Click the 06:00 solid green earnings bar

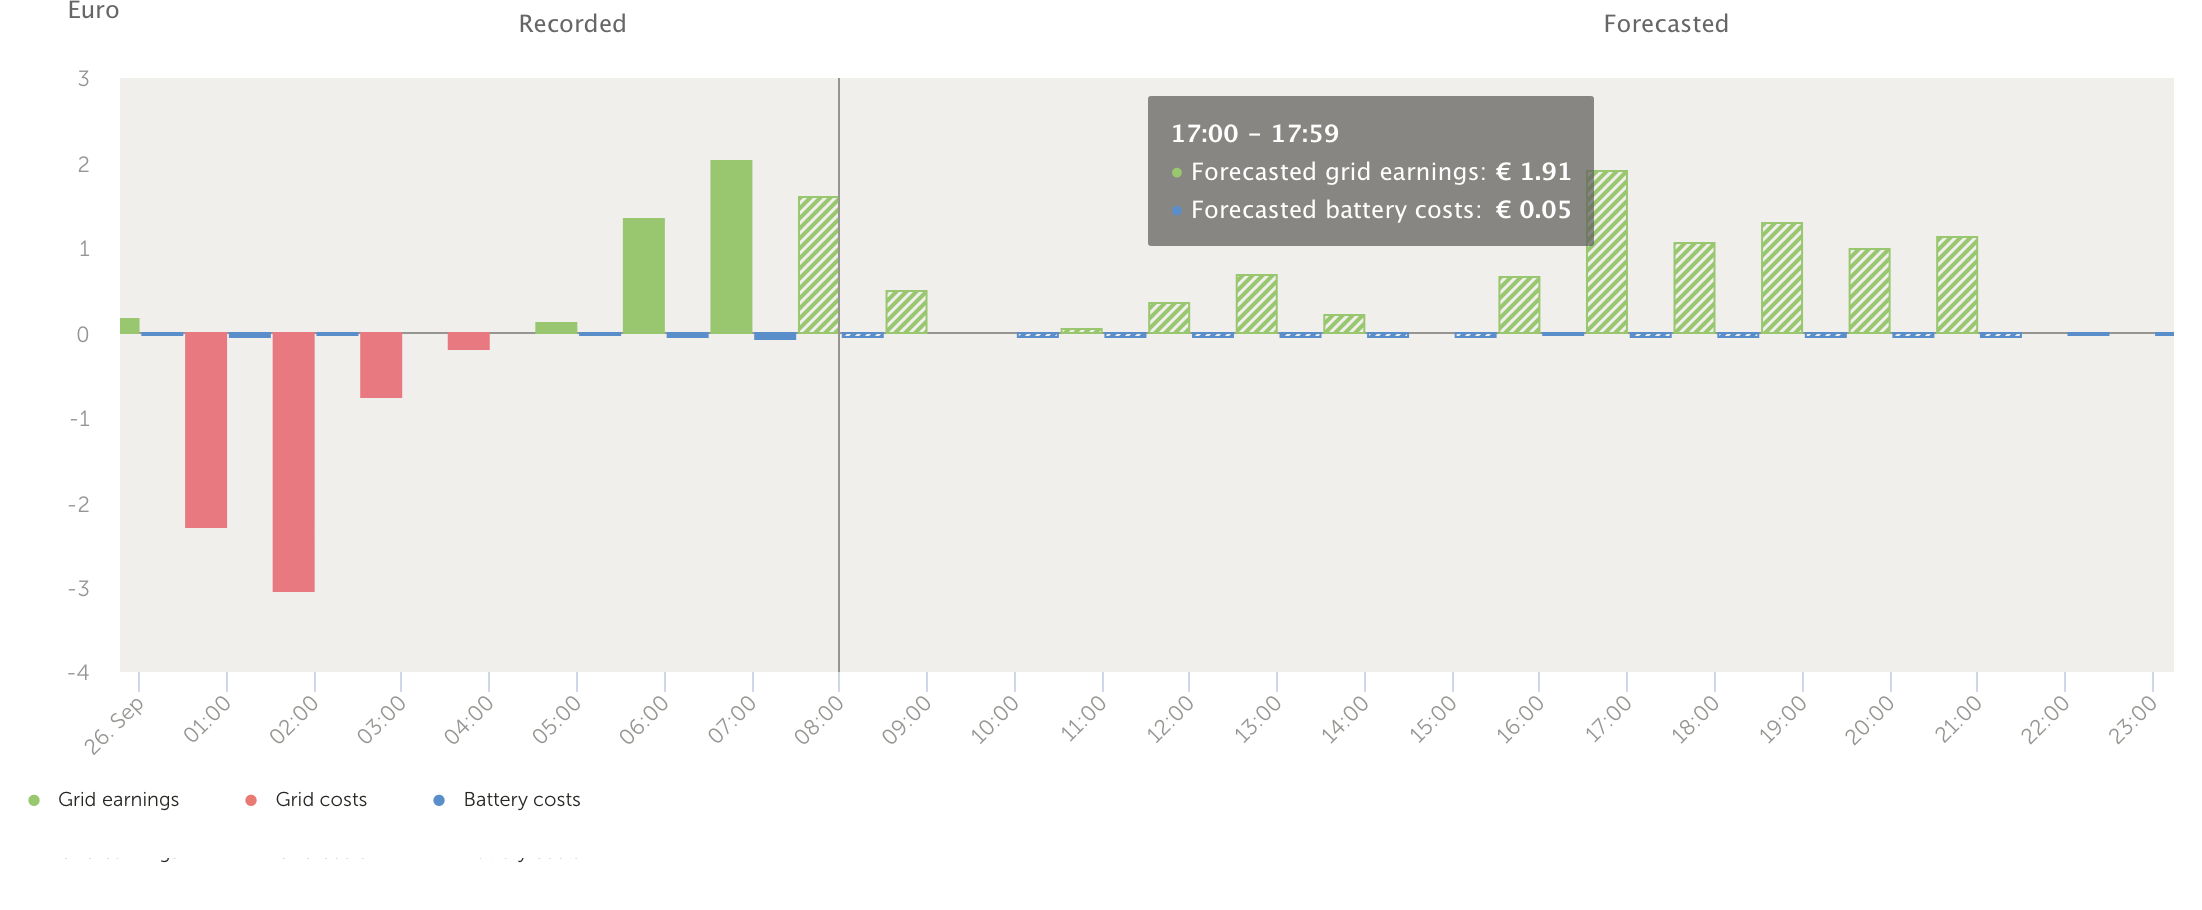pos(643,276)
